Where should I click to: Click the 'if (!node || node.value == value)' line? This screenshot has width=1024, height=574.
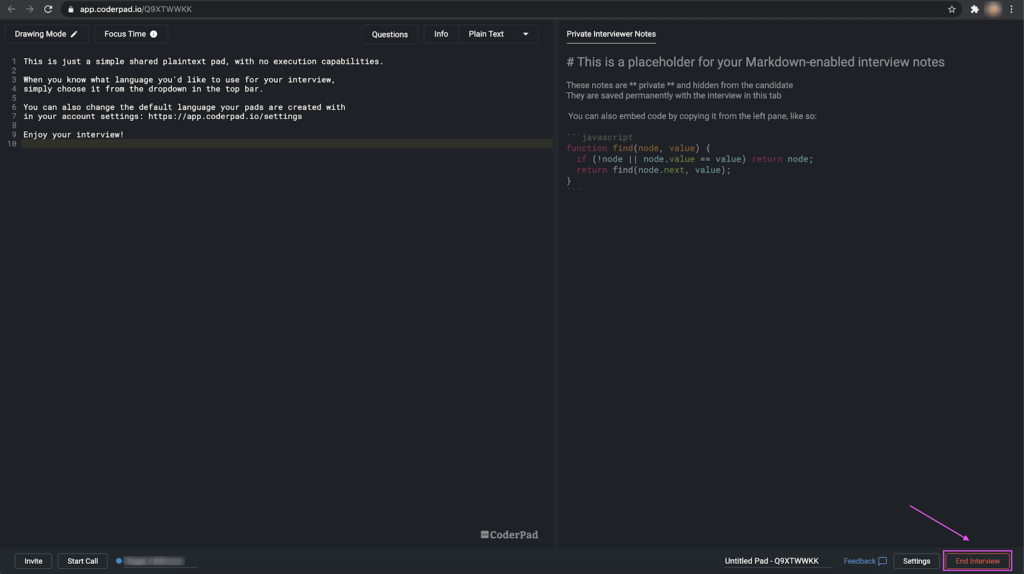(x=694, y=159)
